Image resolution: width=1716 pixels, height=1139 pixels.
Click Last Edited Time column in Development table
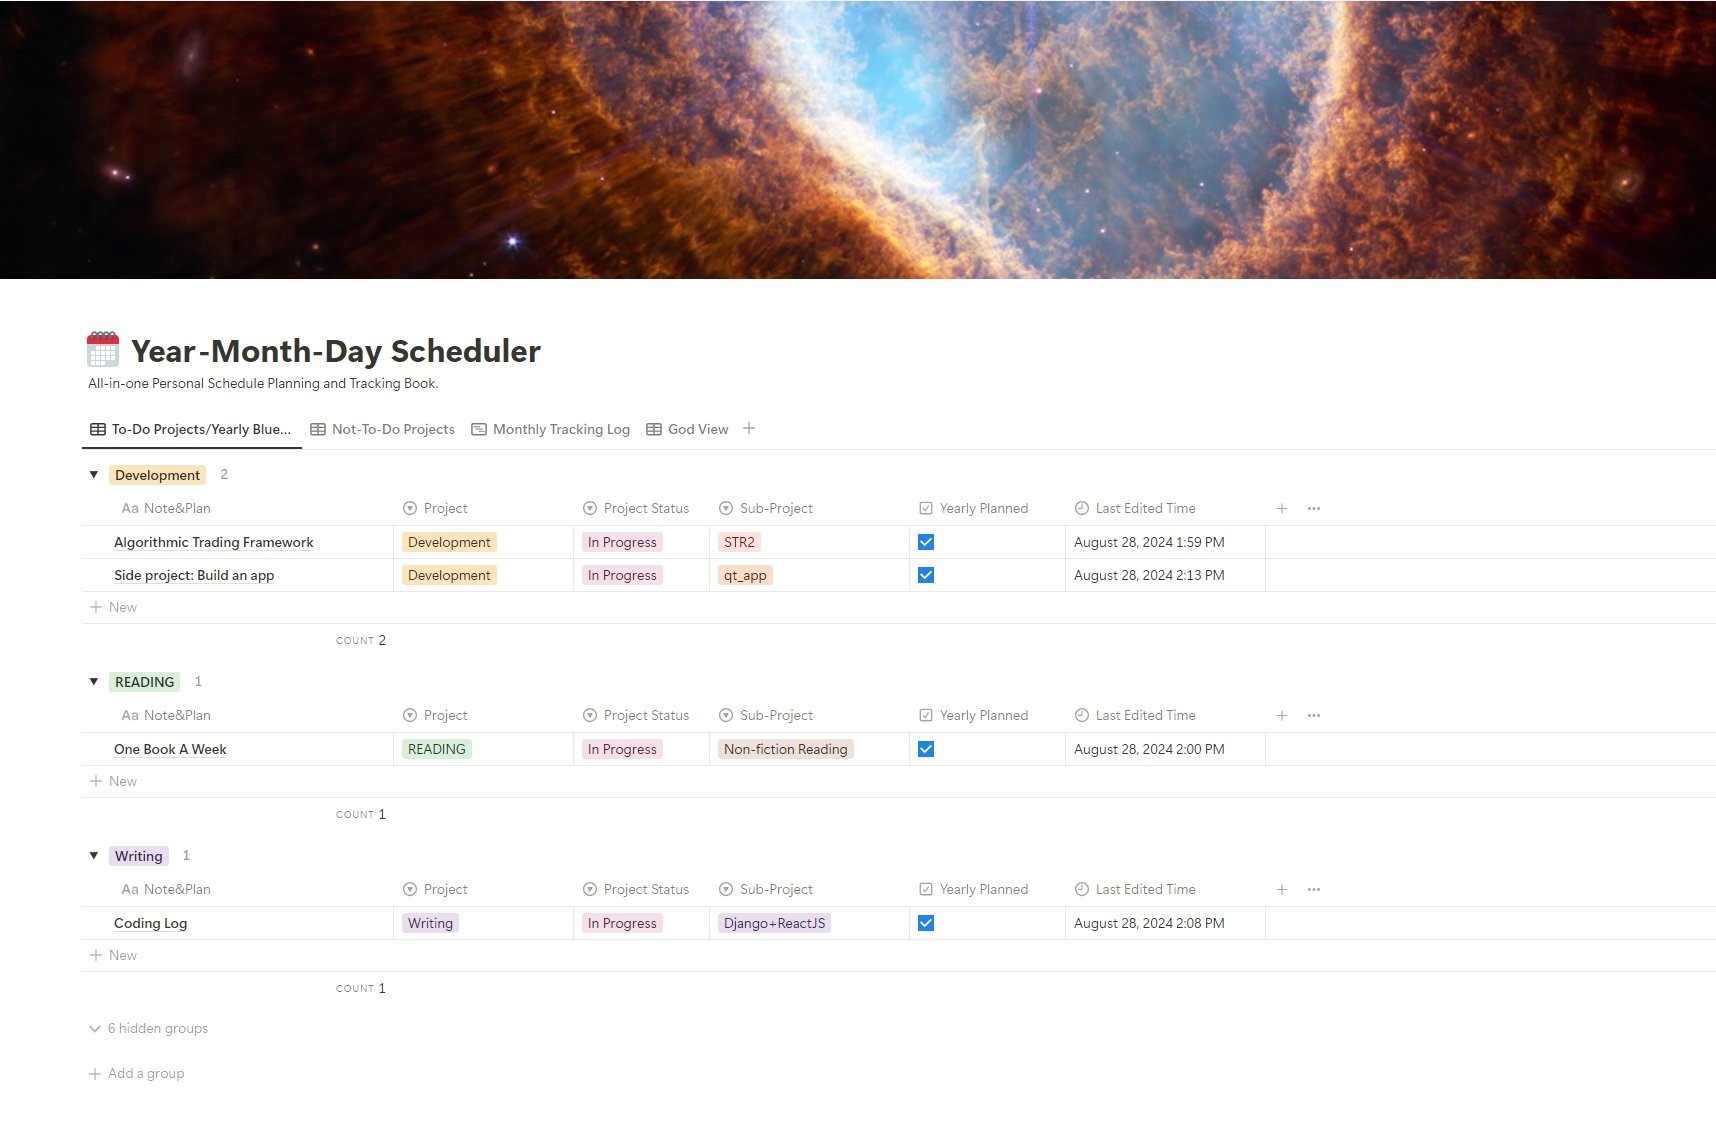pyautogui.click(x=1144, y=508)
